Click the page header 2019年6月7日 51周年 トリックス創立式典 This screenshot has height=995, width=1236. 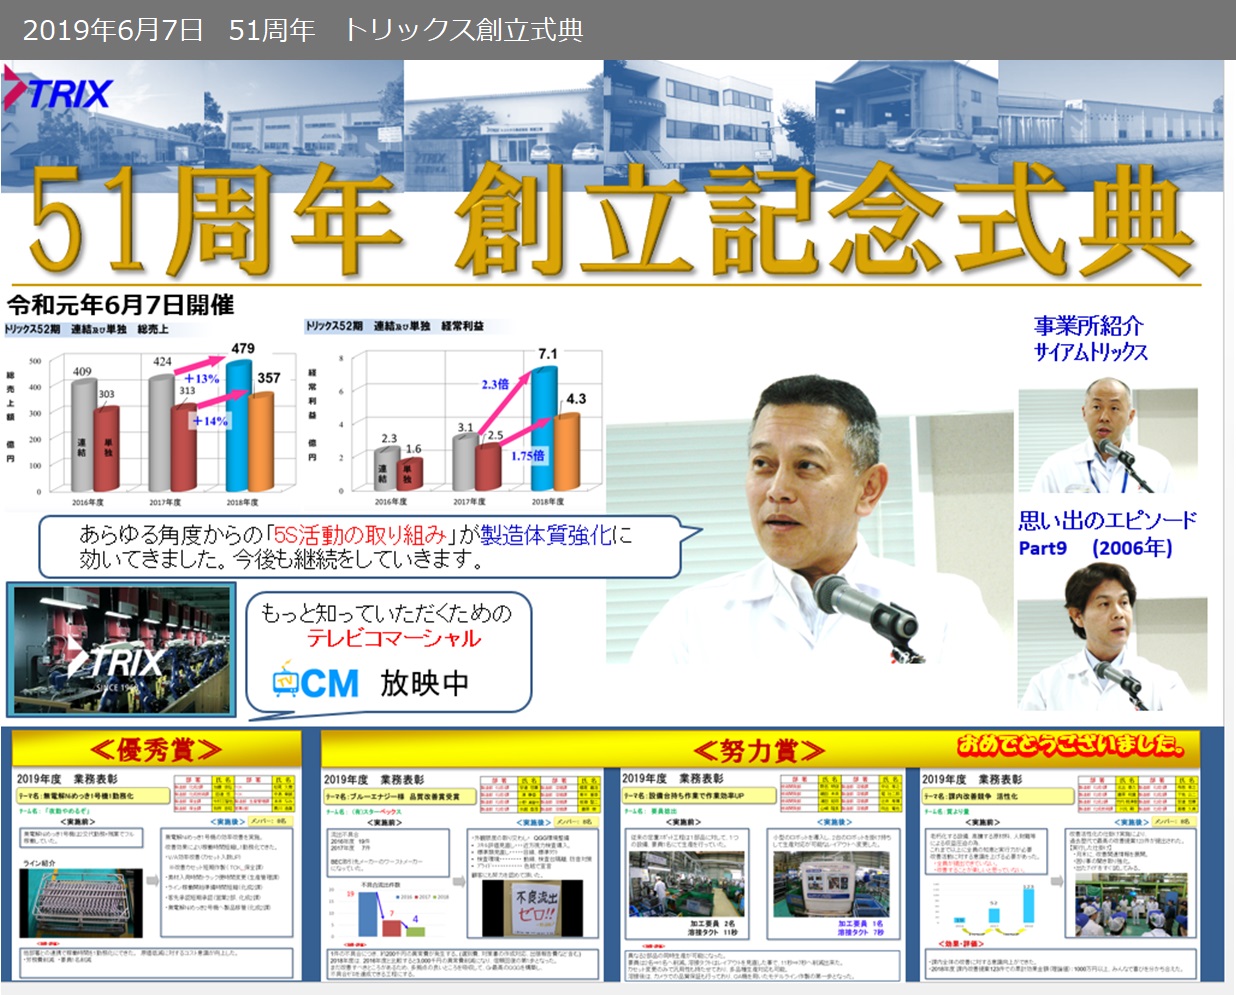(303, 30)
